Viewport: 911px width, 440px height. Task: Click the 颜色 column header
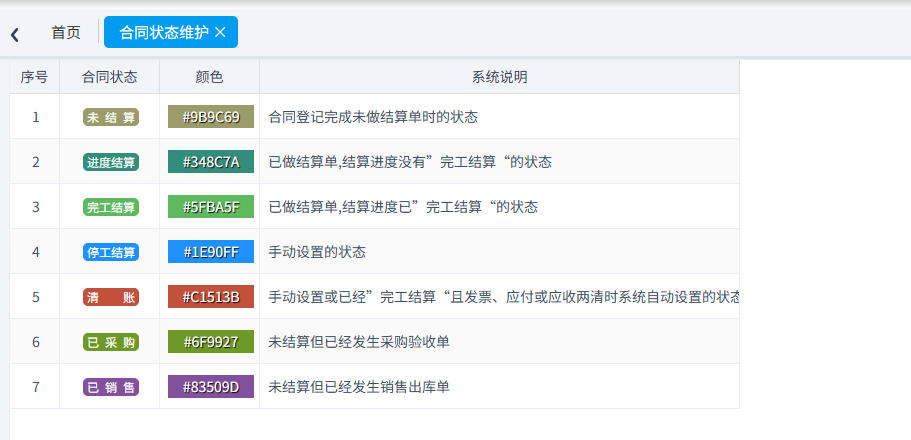tap(210, 77)
